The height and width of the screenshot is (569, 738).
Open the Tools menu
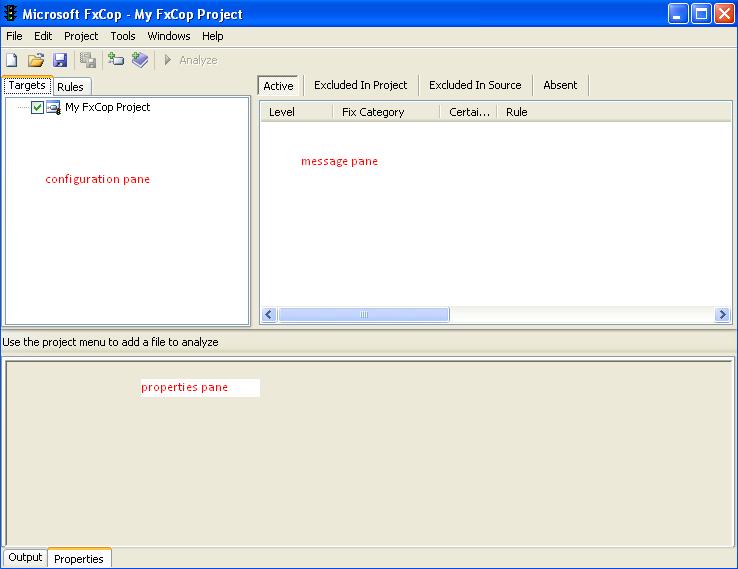(123, 36)
